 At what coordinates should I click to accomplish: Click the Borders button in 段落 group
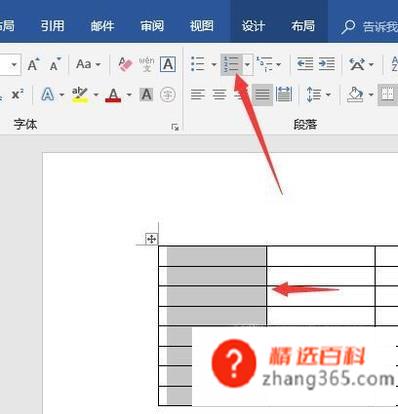pyautogui.click(x=388, y=95)
